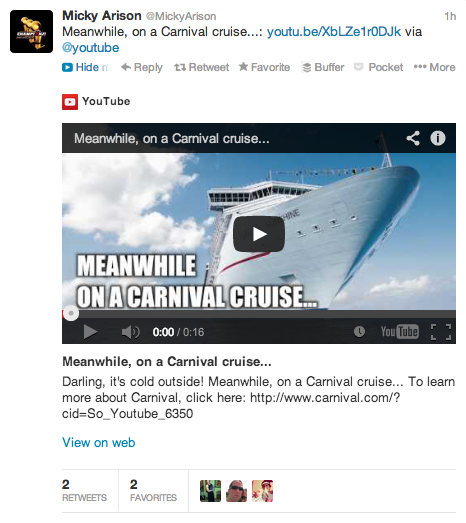The width and height of the screenshot is (466, 523).
Task: Open video on YouTube via logo
Action: 400,332
